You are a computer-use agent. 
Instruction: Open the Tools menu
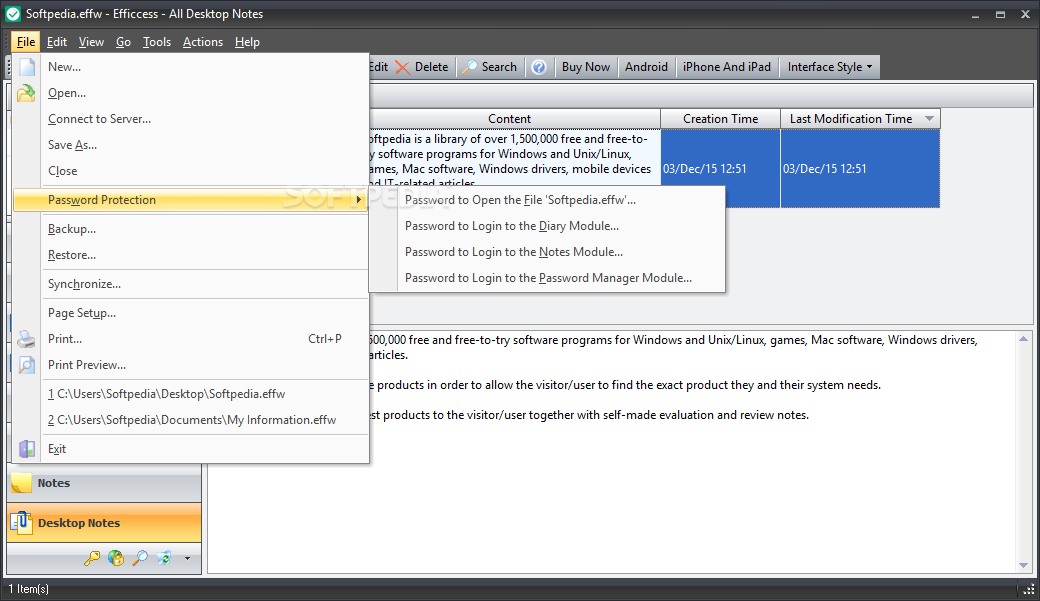(x=157, y=42)
